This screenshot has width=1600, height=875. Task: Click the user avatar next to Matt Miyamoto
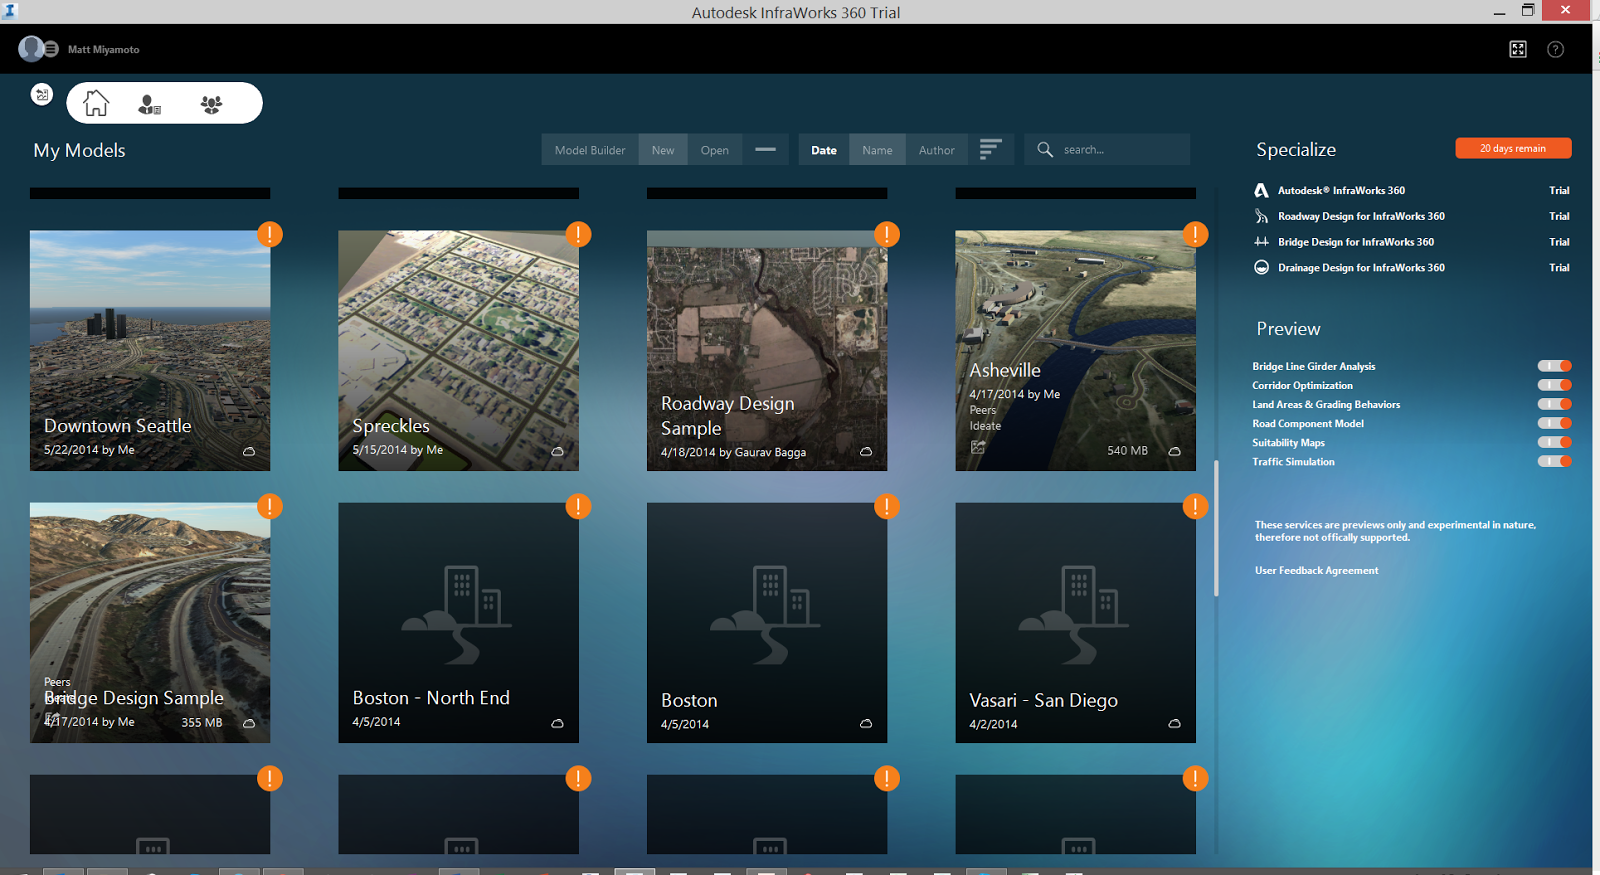coord(32,48)
